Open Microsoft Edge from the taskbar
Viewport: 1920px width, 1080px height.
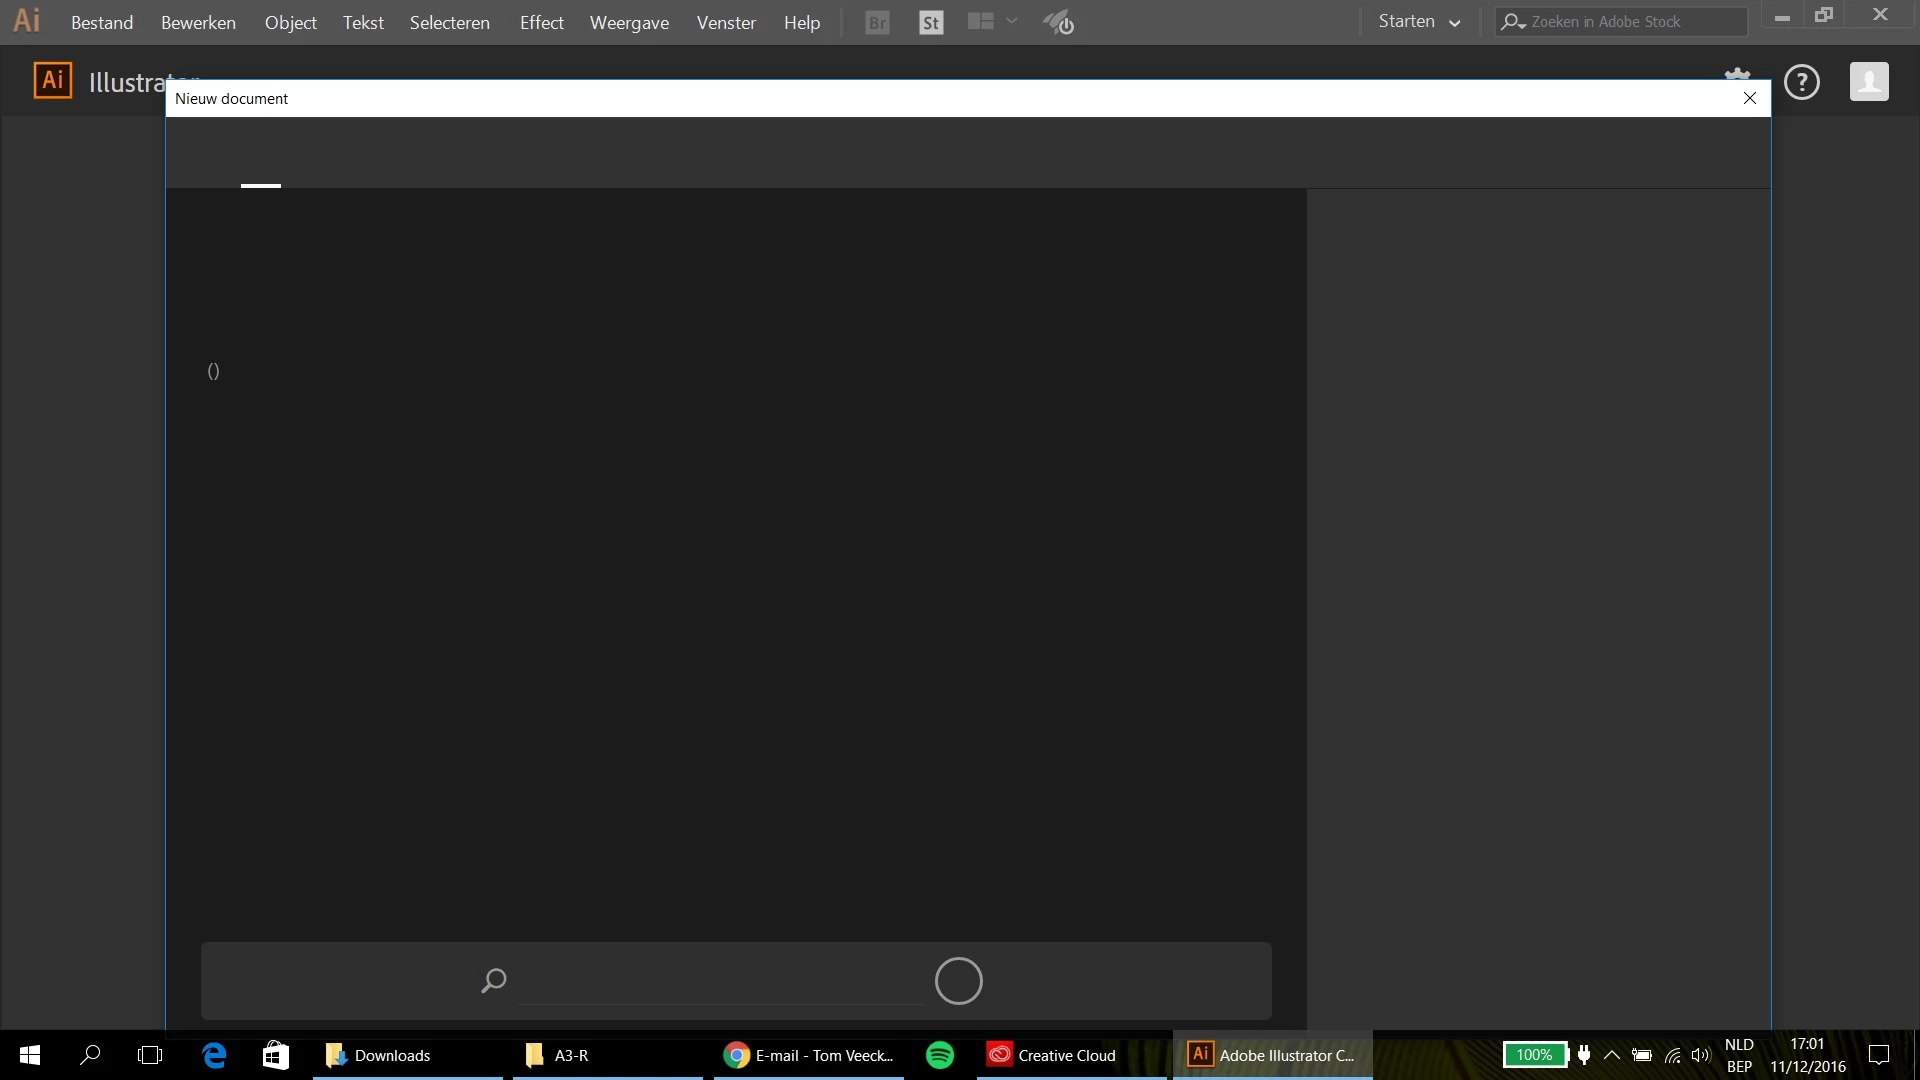point(214,1055)
